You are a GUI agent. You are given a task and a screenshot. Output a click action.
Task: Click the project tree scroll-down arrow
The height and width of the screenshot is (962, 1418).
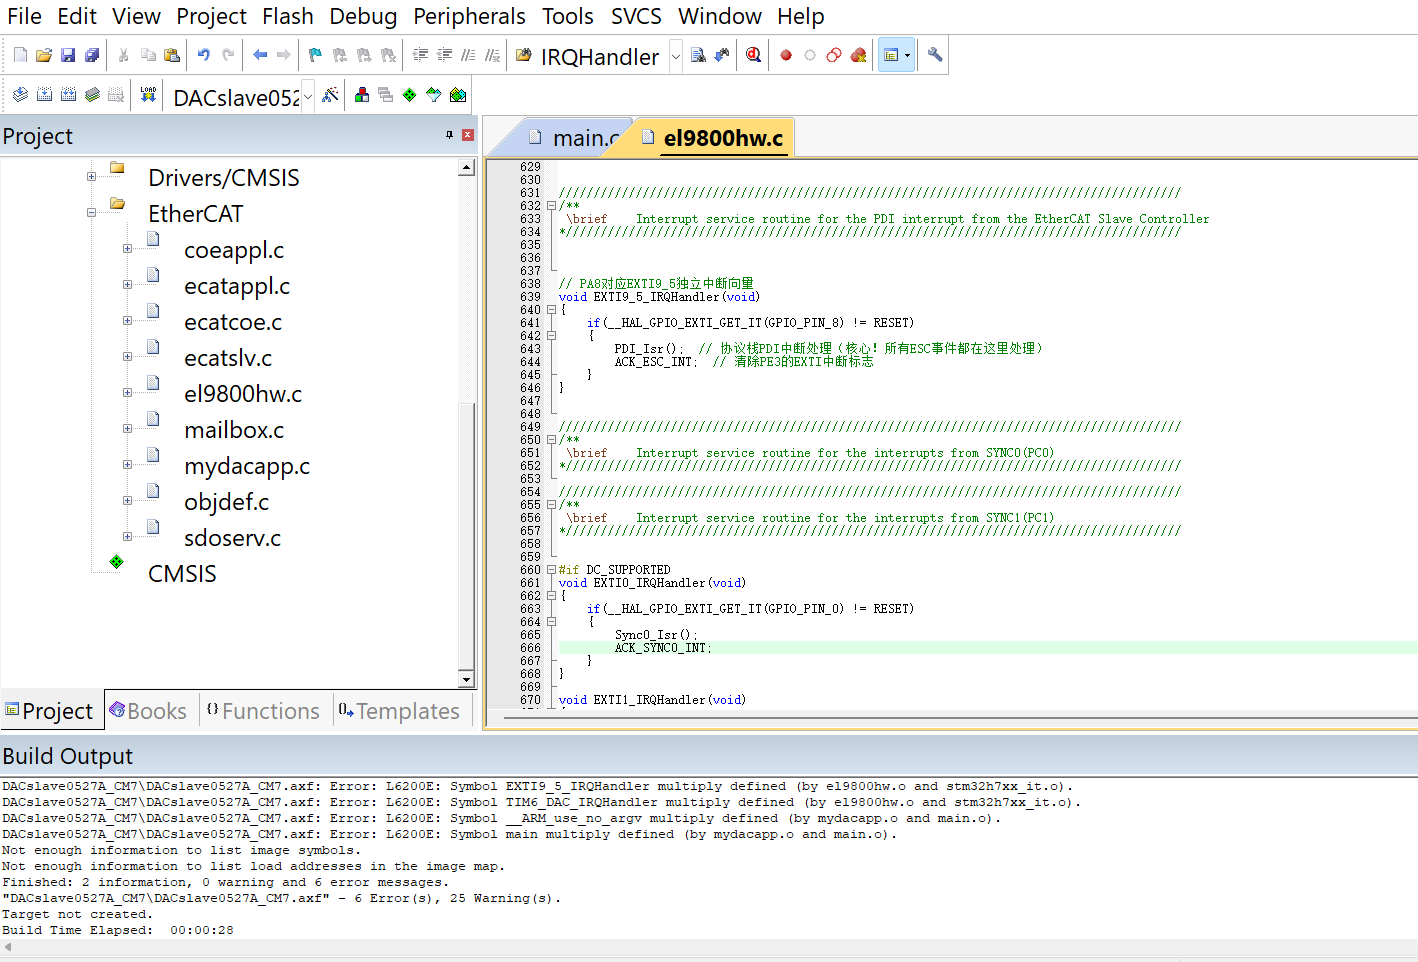(x=466, y=679)
